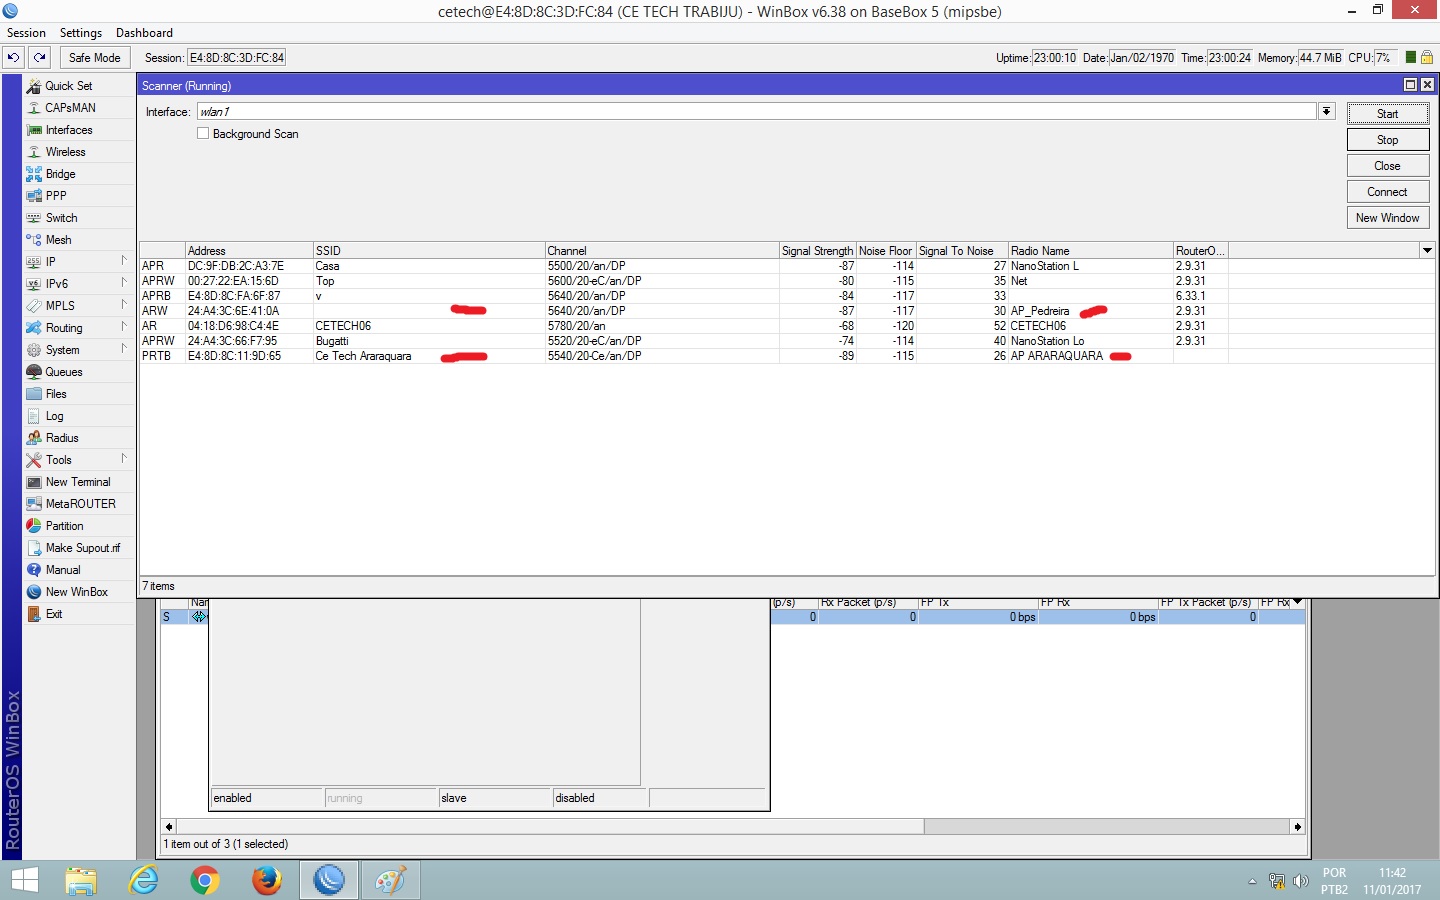
Task: Open Quick Set icon in sidebar
Action: point(34,86)
